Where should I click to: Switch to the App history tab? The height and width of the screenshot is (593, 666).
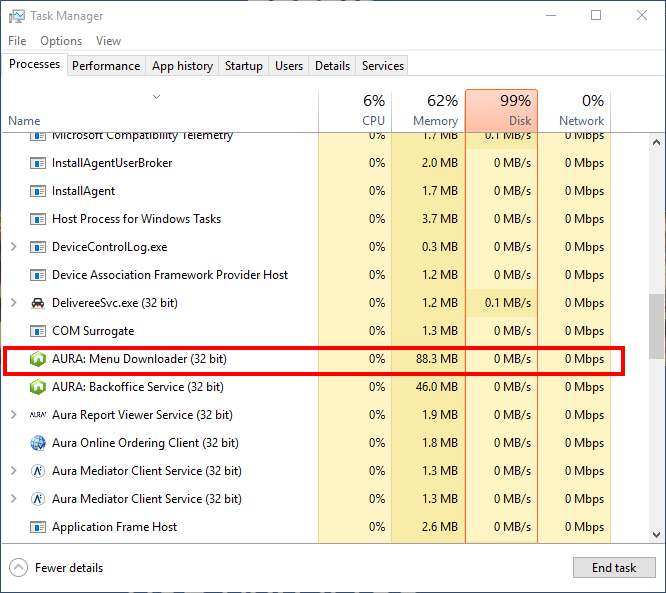click(x=182, y=66)
